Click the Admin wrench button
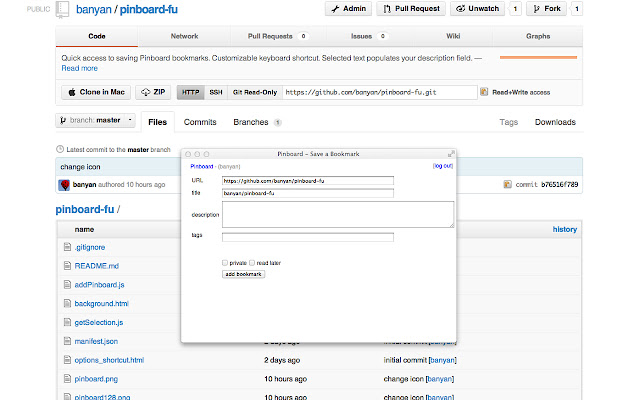 [x=348, y=9]
